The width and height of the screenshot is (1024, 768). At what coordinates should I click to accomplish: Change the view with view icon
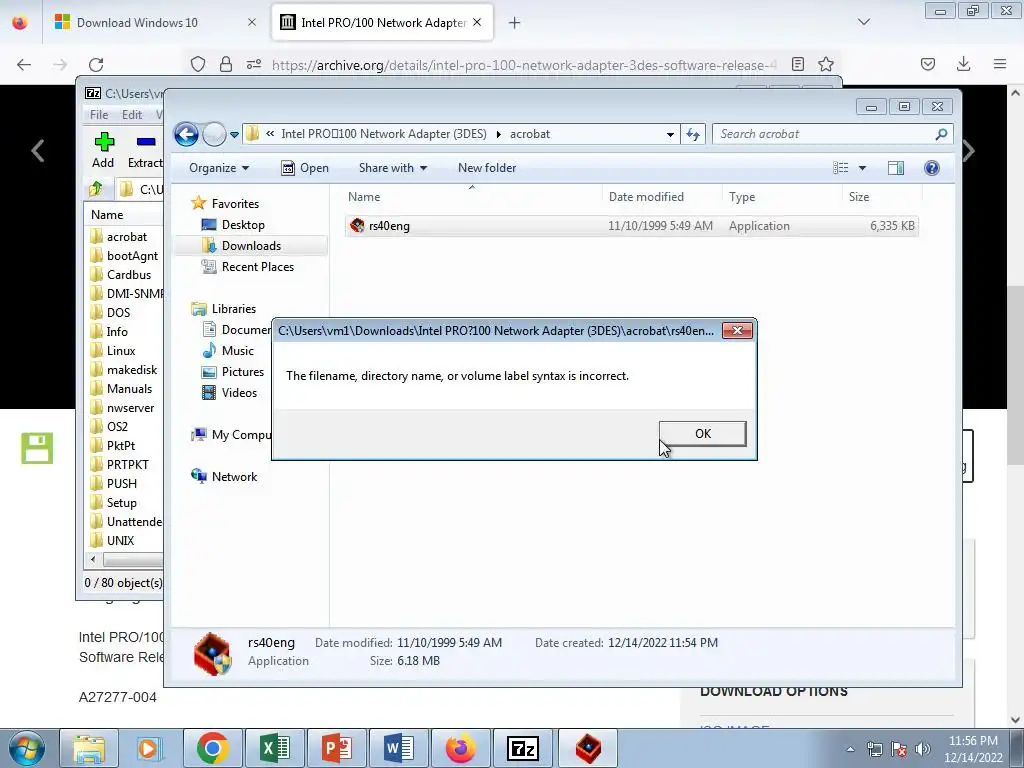pyautogui.click(x=840, y=168)
